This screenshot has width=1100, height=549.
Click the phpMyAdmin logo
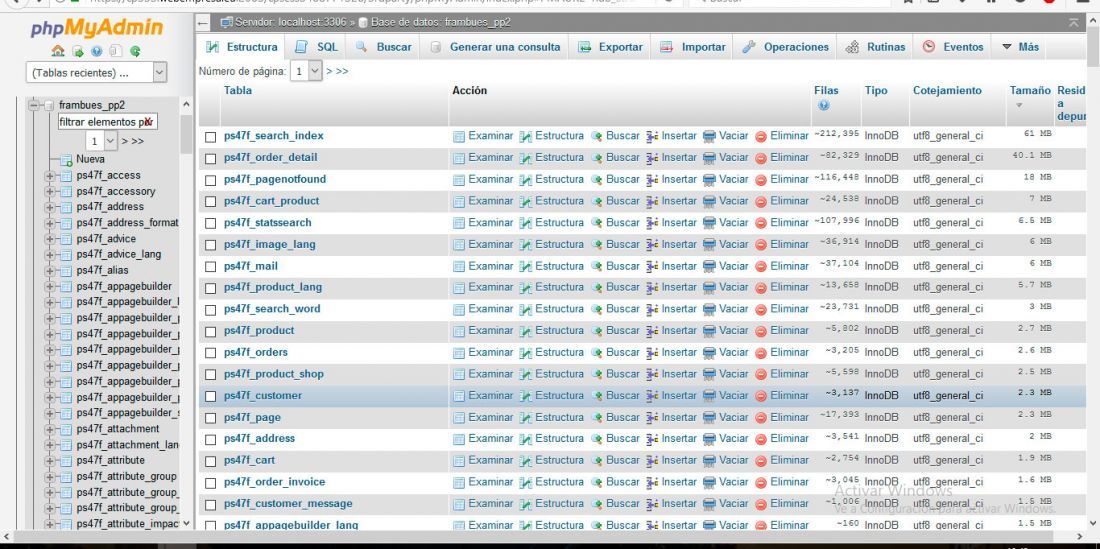[96, 28]
